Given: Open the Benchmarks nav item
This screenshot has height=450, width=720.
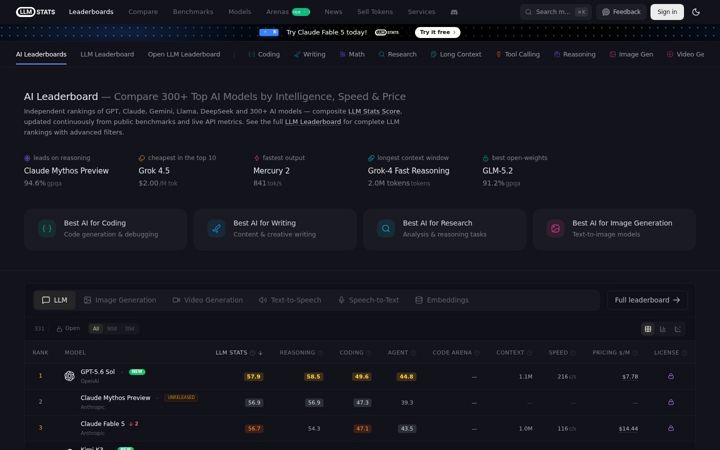Looking at the screenshot, I should (x=193, y=12).
